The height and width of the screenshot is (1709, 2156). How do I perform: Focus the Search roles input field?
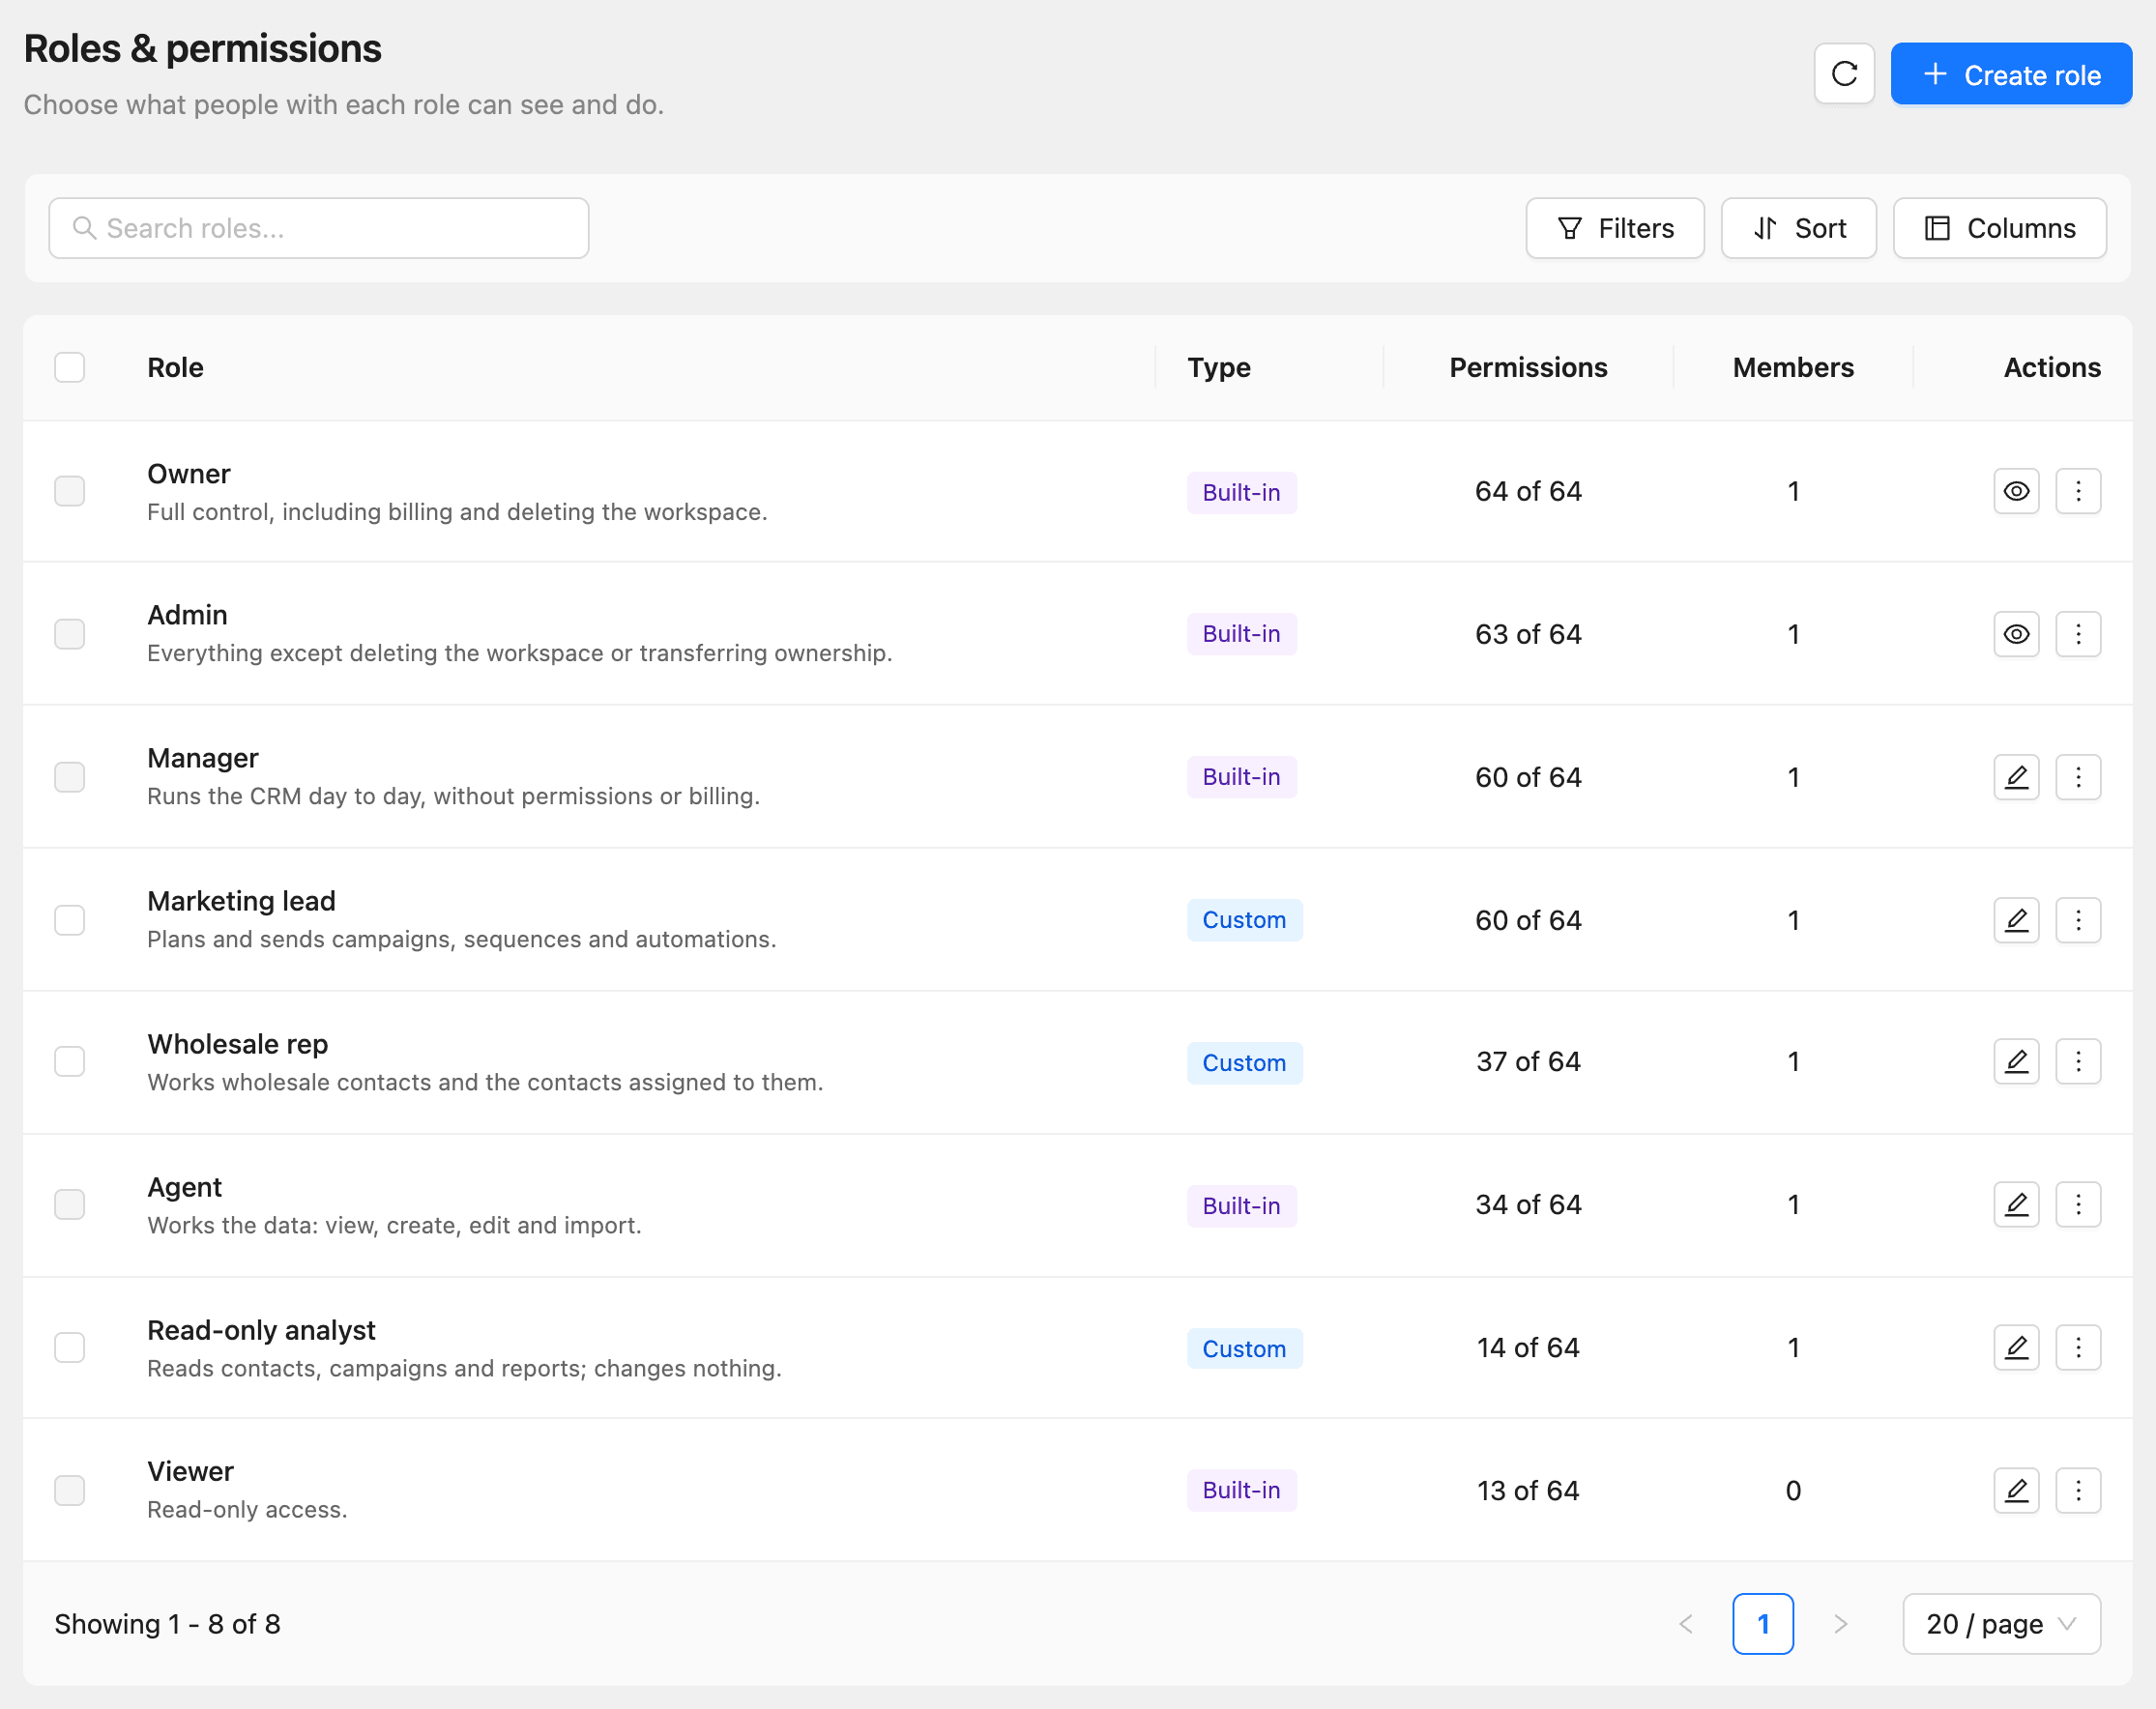(x=319, y=228)
